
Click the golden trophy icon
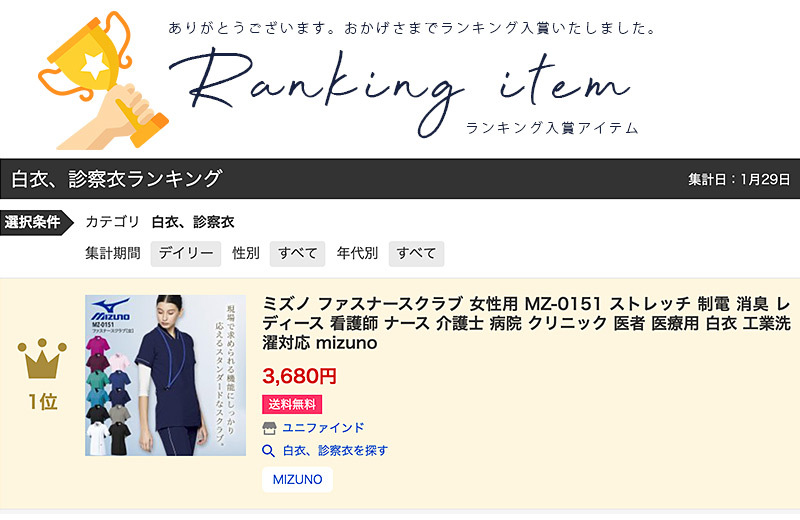103,80
